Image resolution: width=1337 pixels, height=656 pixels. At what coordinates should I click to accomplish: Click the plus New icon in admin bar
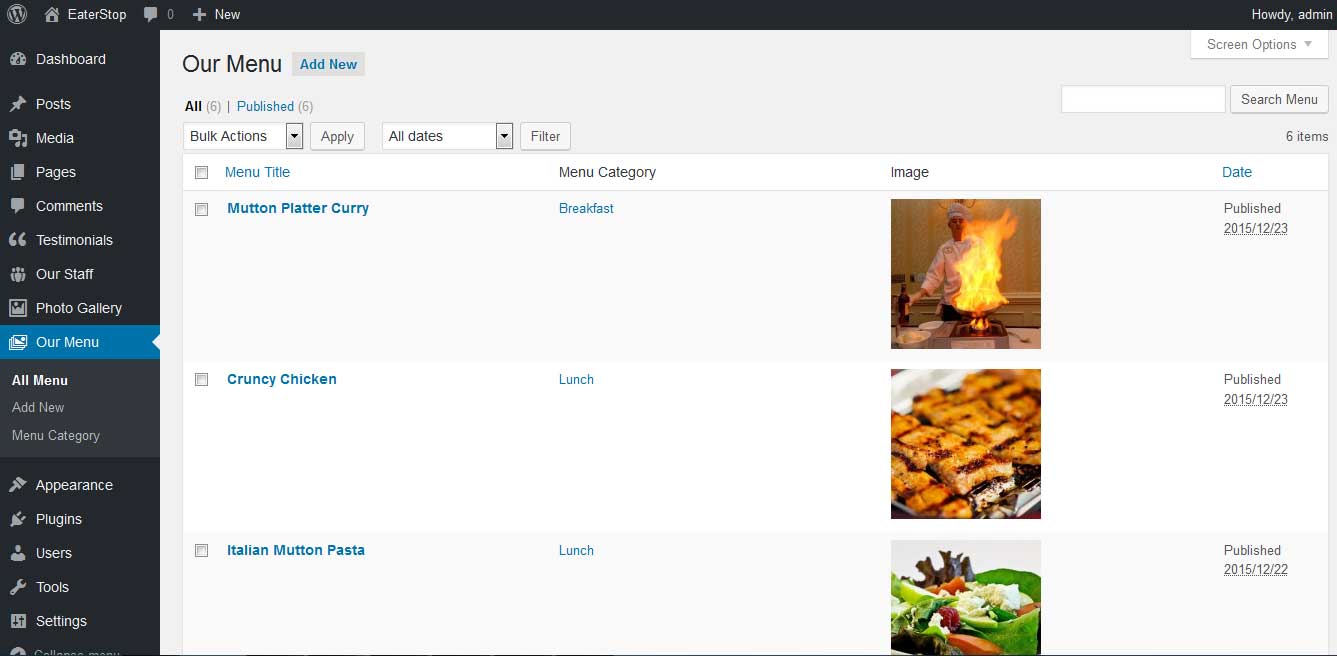click(199, 14)
